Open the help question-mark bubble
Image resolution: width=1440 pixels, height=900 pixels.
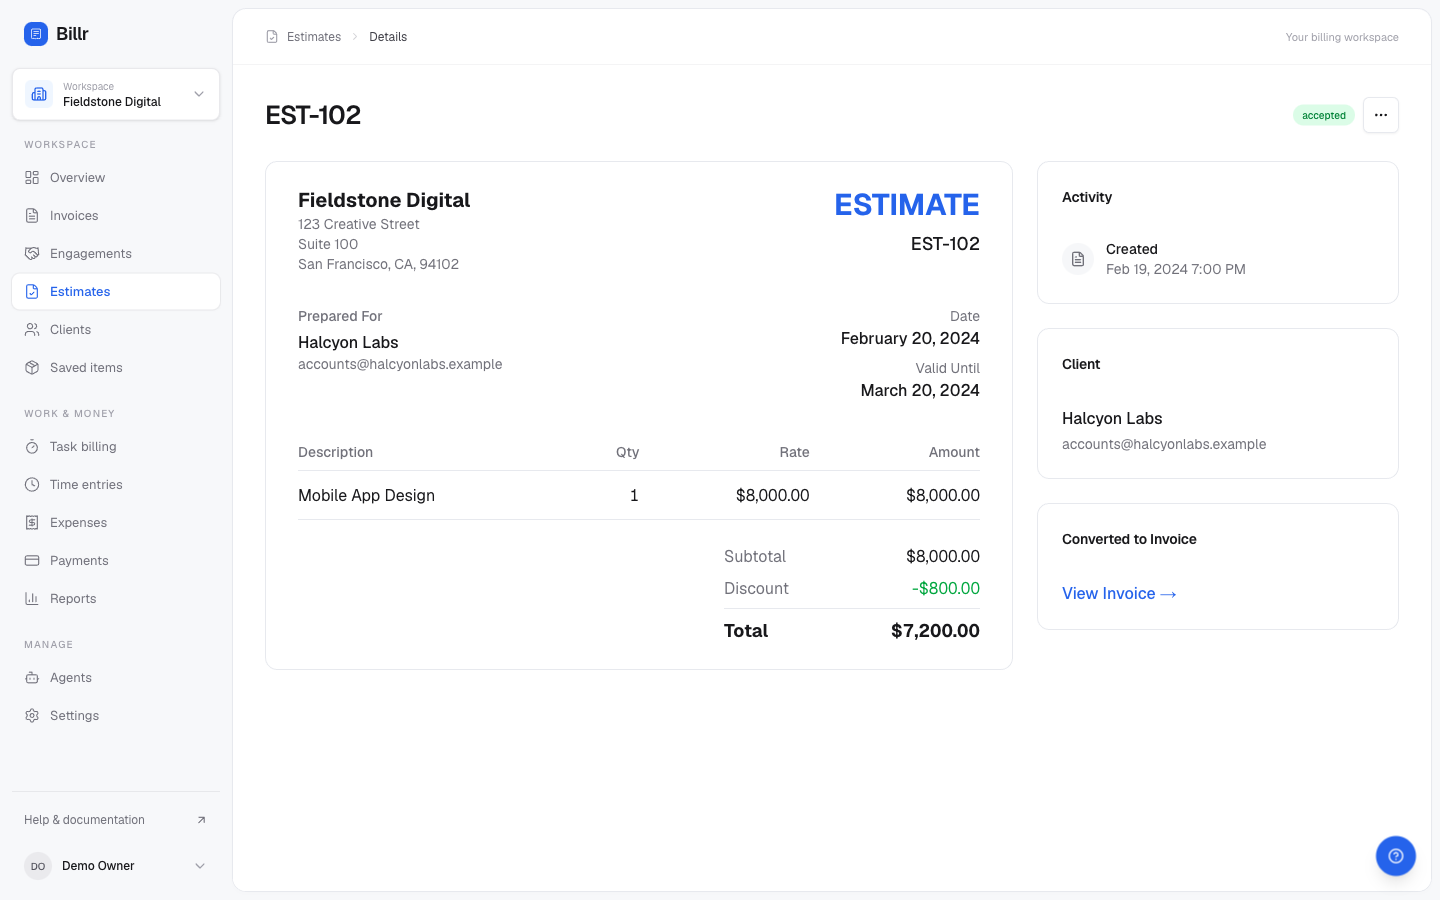click(x=1396, y=856)
